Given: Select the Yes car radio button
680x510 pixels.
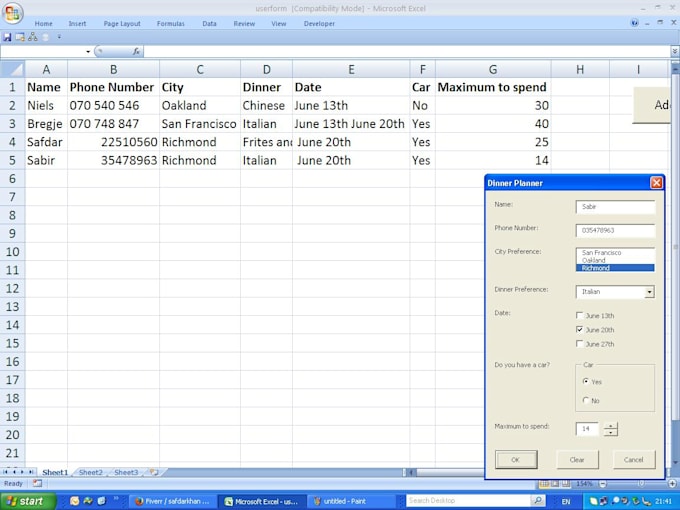Looking at the screenshot, I should coord(586,381).
